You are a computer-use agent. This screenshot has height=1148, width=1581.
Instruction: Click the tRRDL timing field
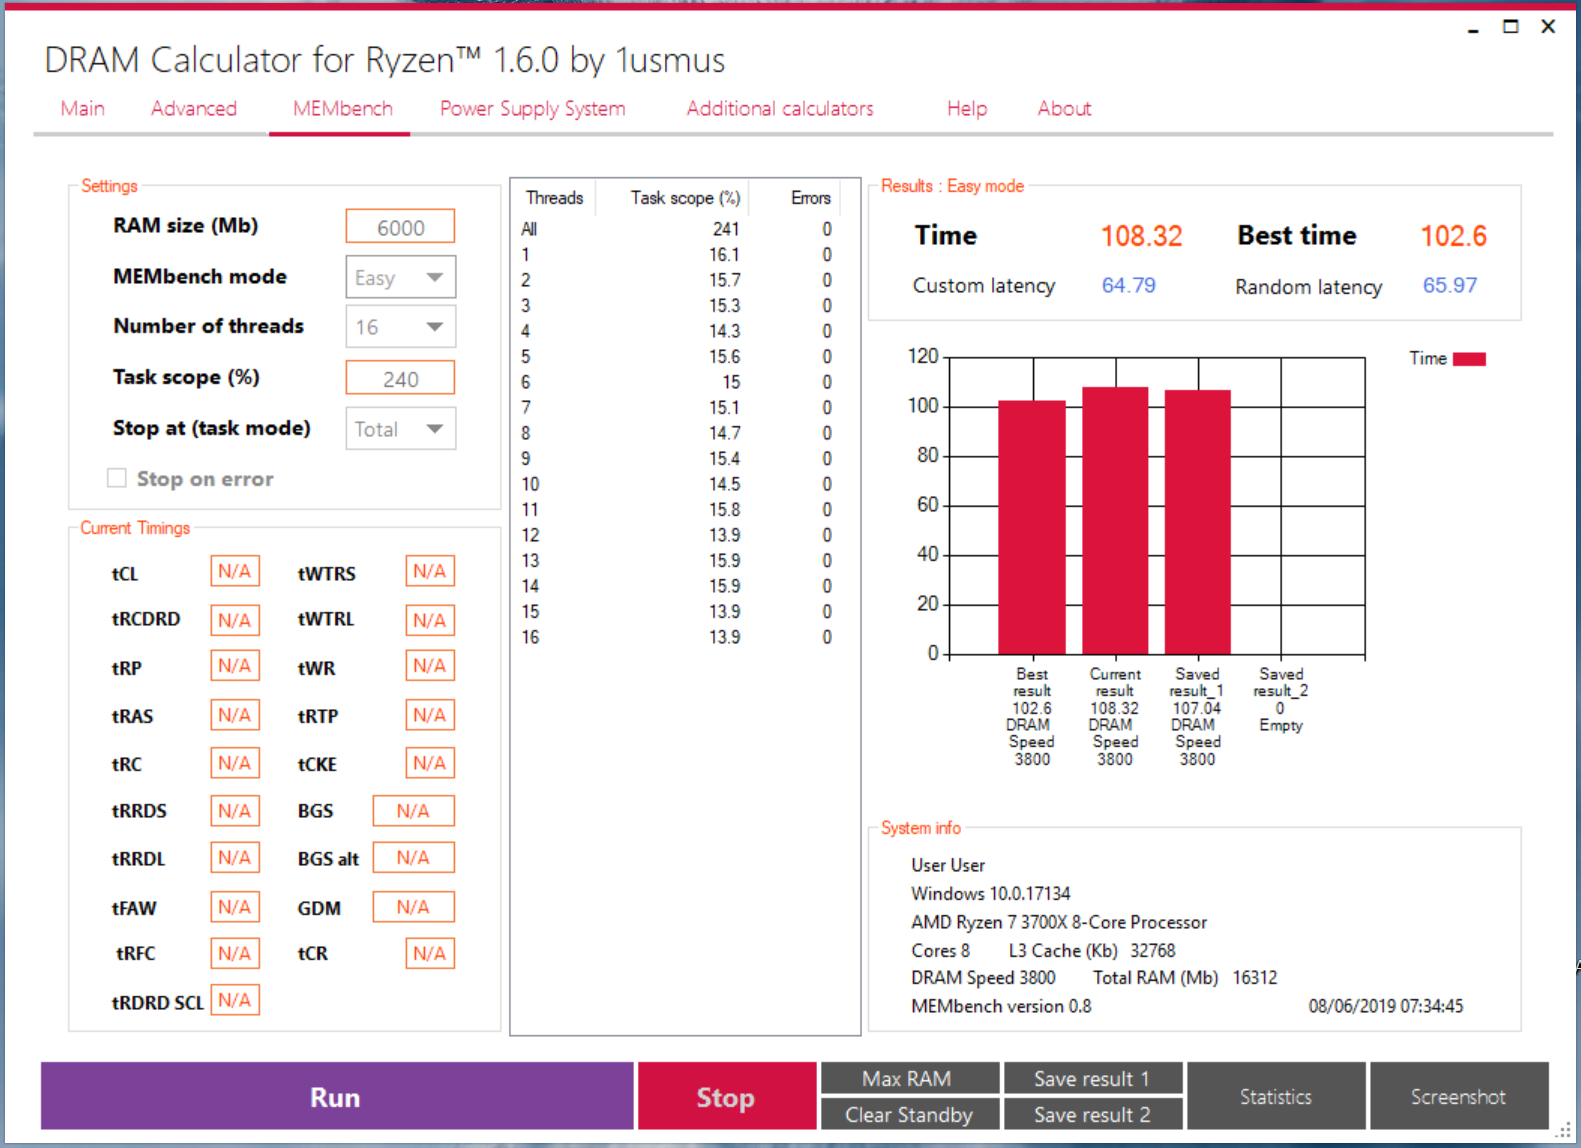pyautogui.click(x=235, y=858)
